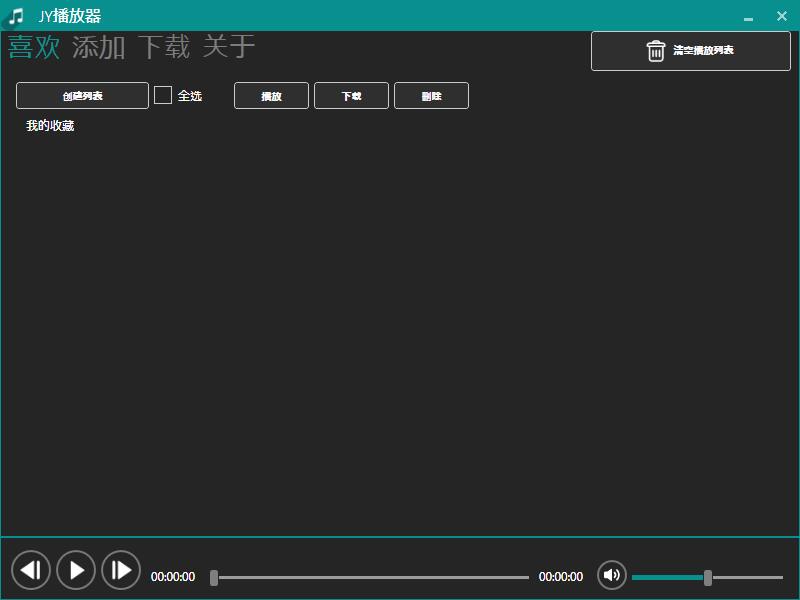Click the speaker volume icon
Image resolution: width=800 pixels, height=600 pixels.
(x=612, y=576)
